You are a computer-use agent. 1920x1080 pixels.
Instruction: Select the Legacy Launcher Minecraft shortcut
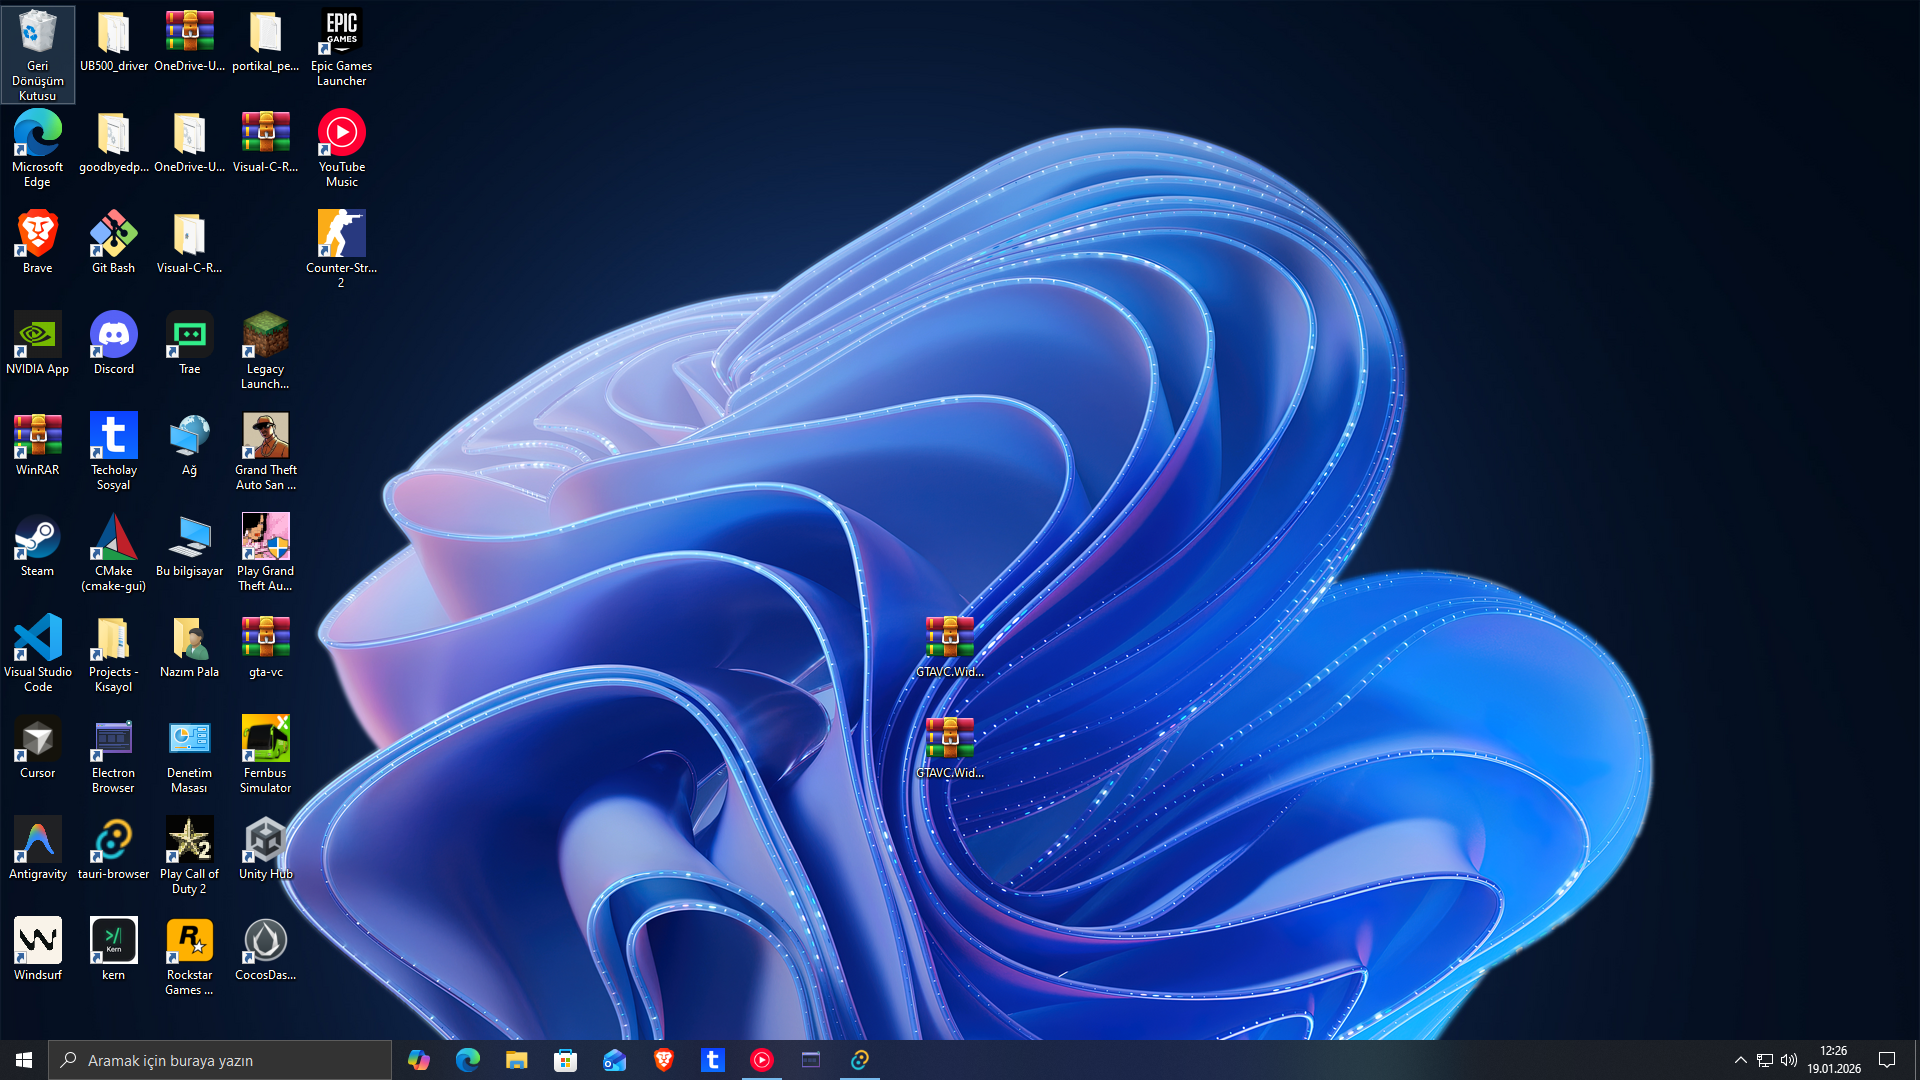pos(265,350)
